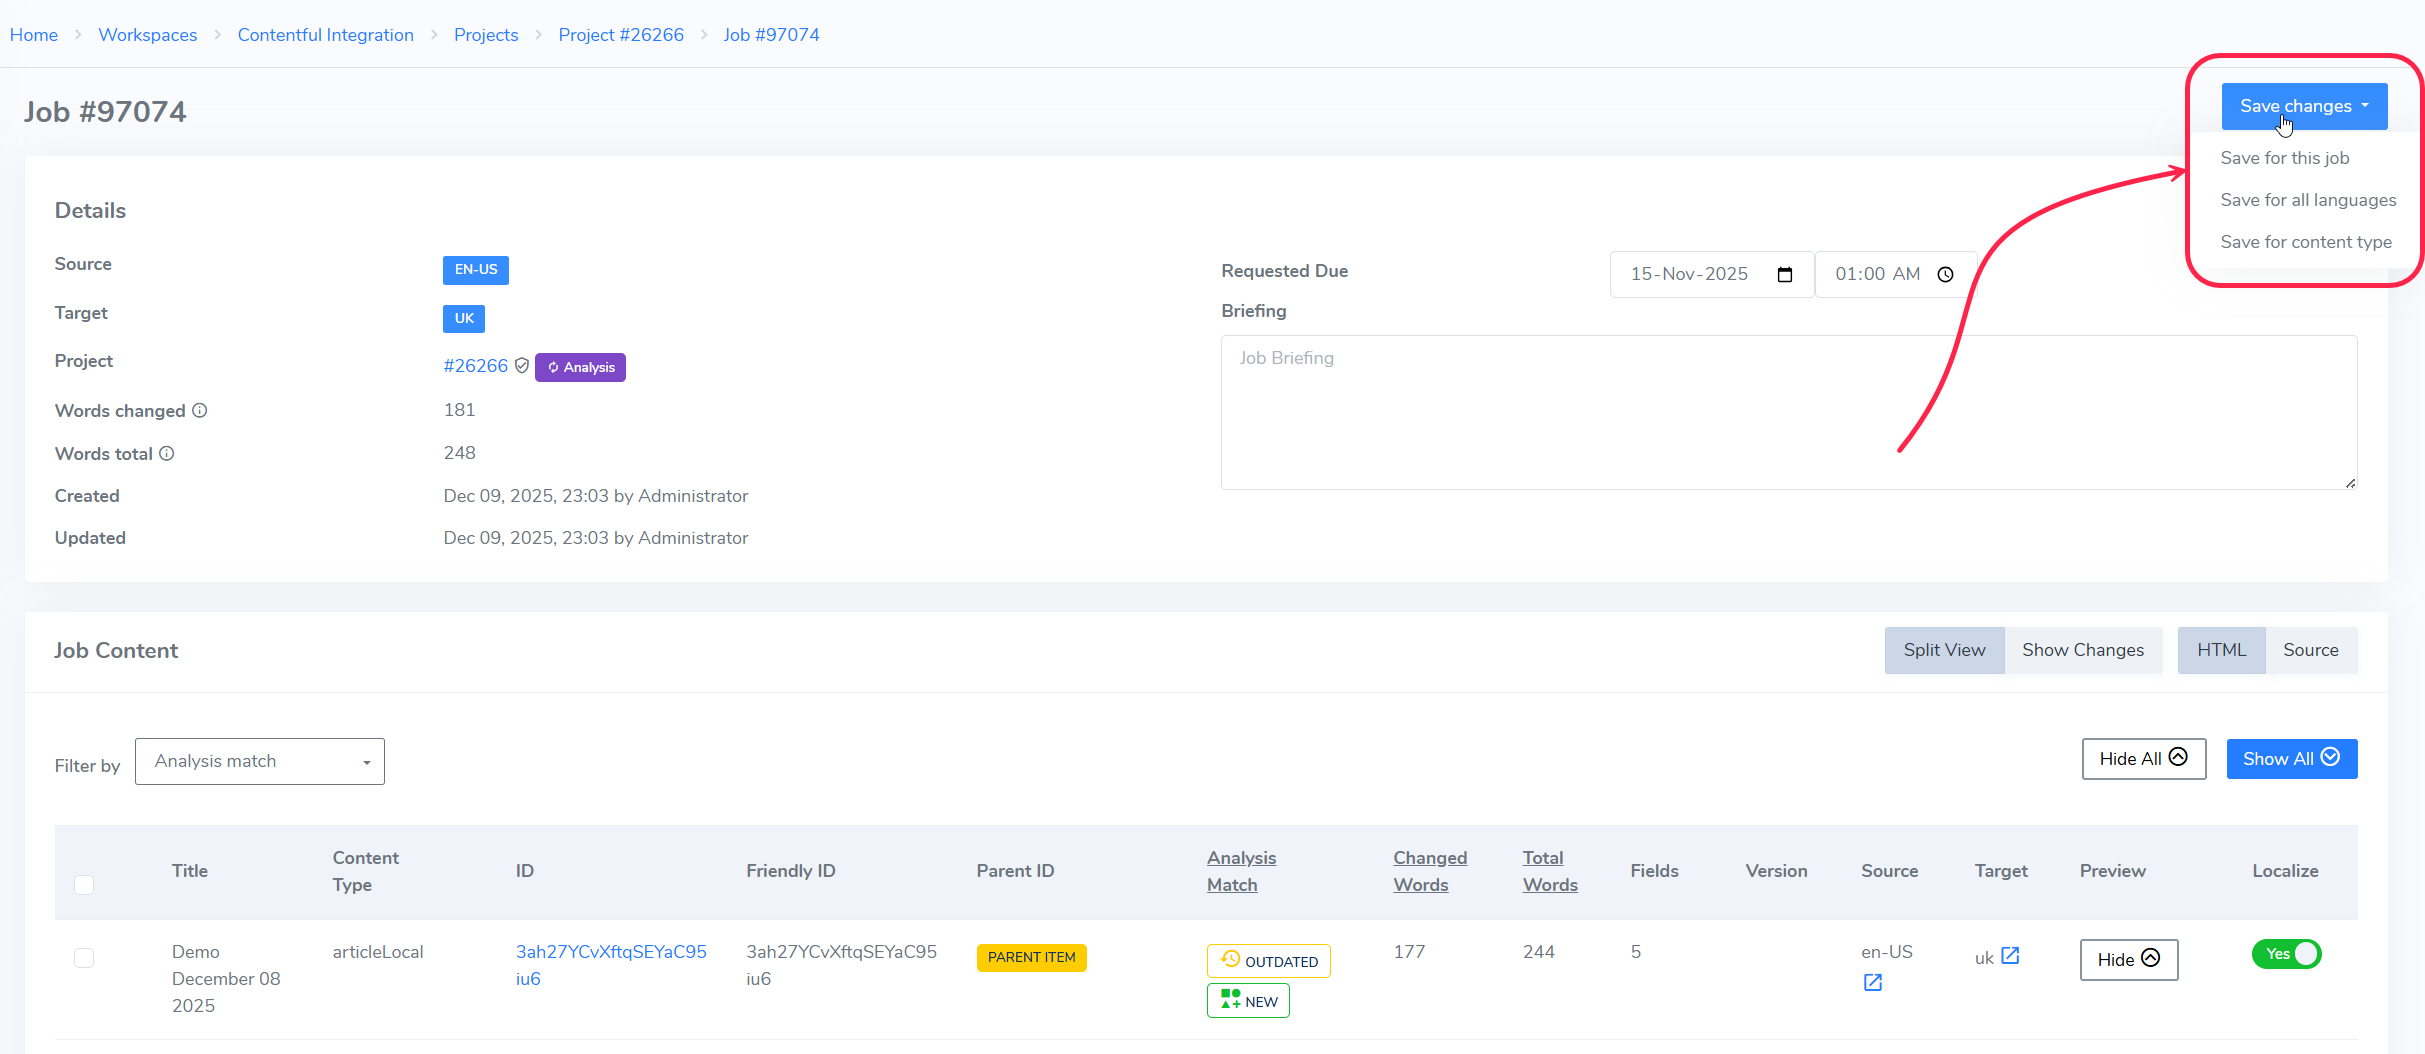Sort by Analysis Match column
The image size is (2425, 1054).
click(x=1241, y=871)
